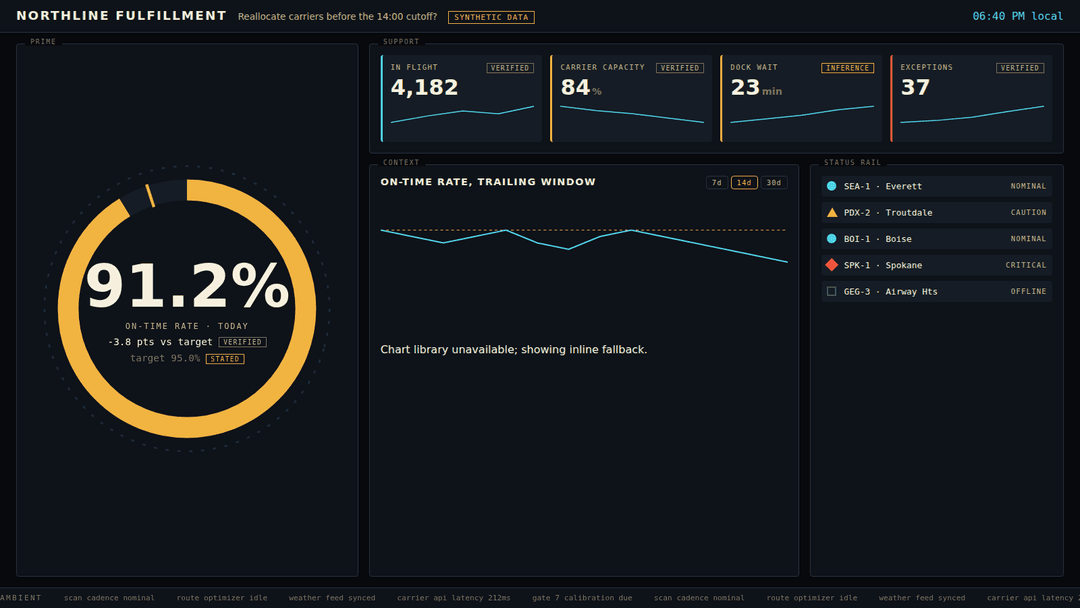Click the VERIFIED badge beside -3.8 pts vs target
The height and width of the screenshot is (608, 1080).
pyautogui.click(x=242, y=342)
